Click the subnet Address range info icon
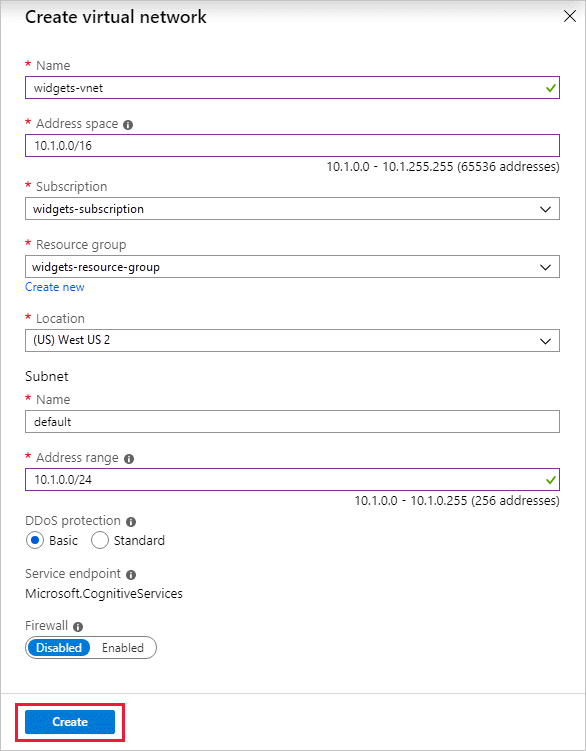Viewport: 586px width, 751px height. click(x=129, y=459)
